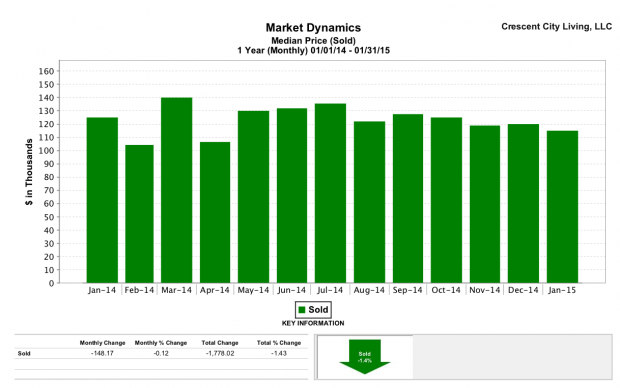Click the -1,778.02 Total Change value
Image resolution: width=620 pixels, height=388 pixels.
[220, 353]
